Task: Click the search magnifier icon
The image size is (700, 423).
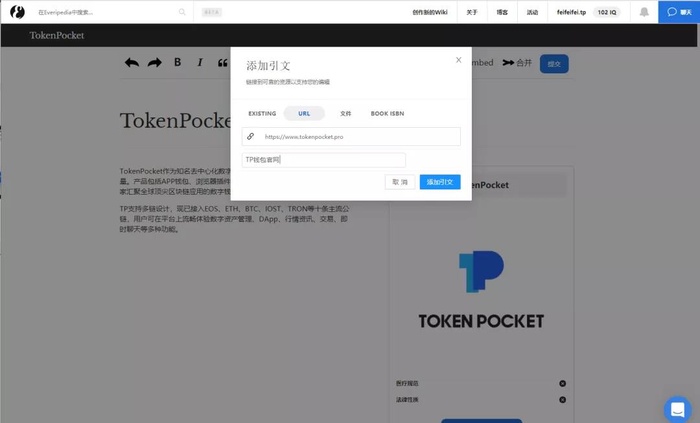Action: pyautogui.click(x=182, y=12)
